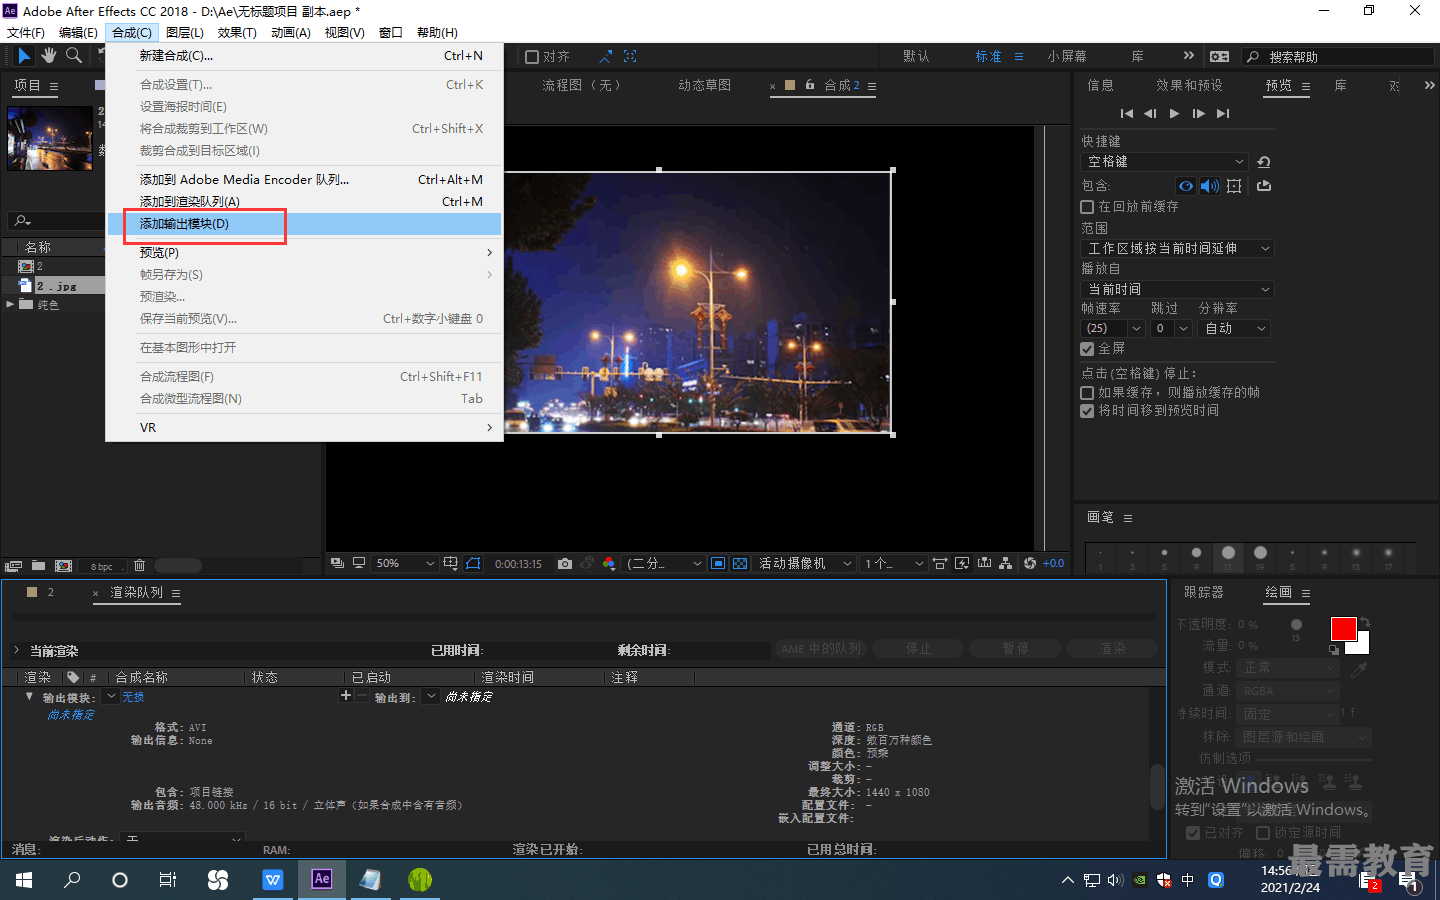Click the 搜索帮助 search field

(1339, 57)
